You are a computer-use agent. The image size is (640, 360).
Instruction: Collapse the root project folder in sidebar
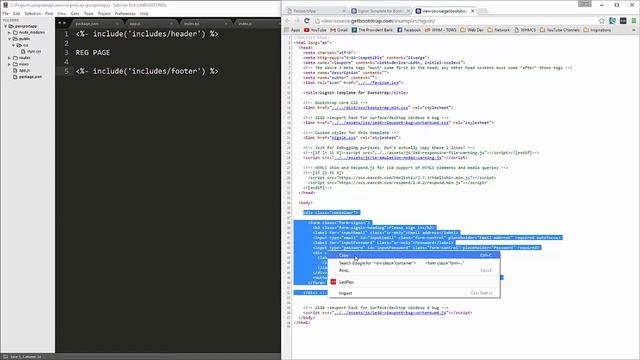[5, 26]
